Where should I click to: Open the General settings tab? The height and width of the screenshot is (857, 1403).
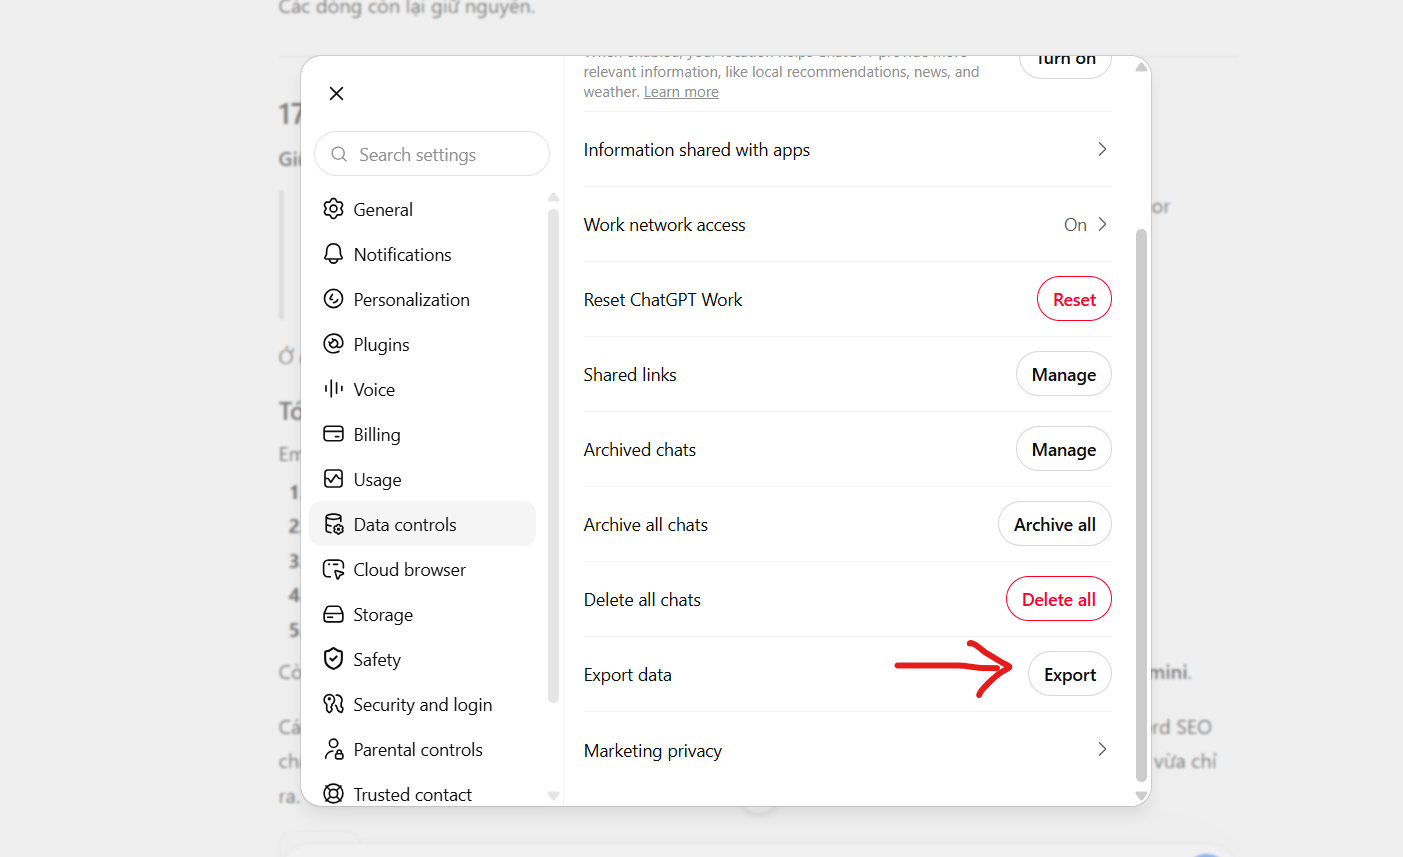(423, 209)
